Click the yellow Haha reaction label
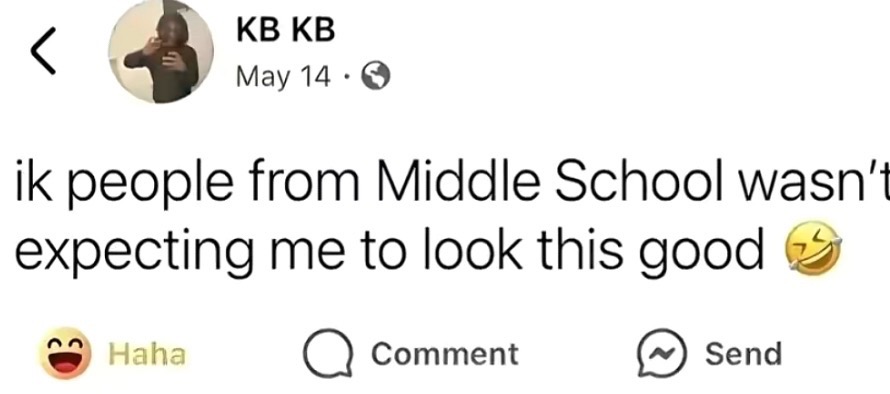890x394 pixels. click(147, 354)
